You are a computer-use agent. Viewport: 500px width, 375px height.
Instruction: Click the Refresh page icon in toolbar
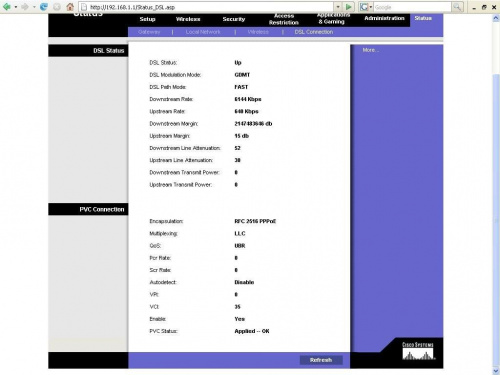(x=44, y=7)
